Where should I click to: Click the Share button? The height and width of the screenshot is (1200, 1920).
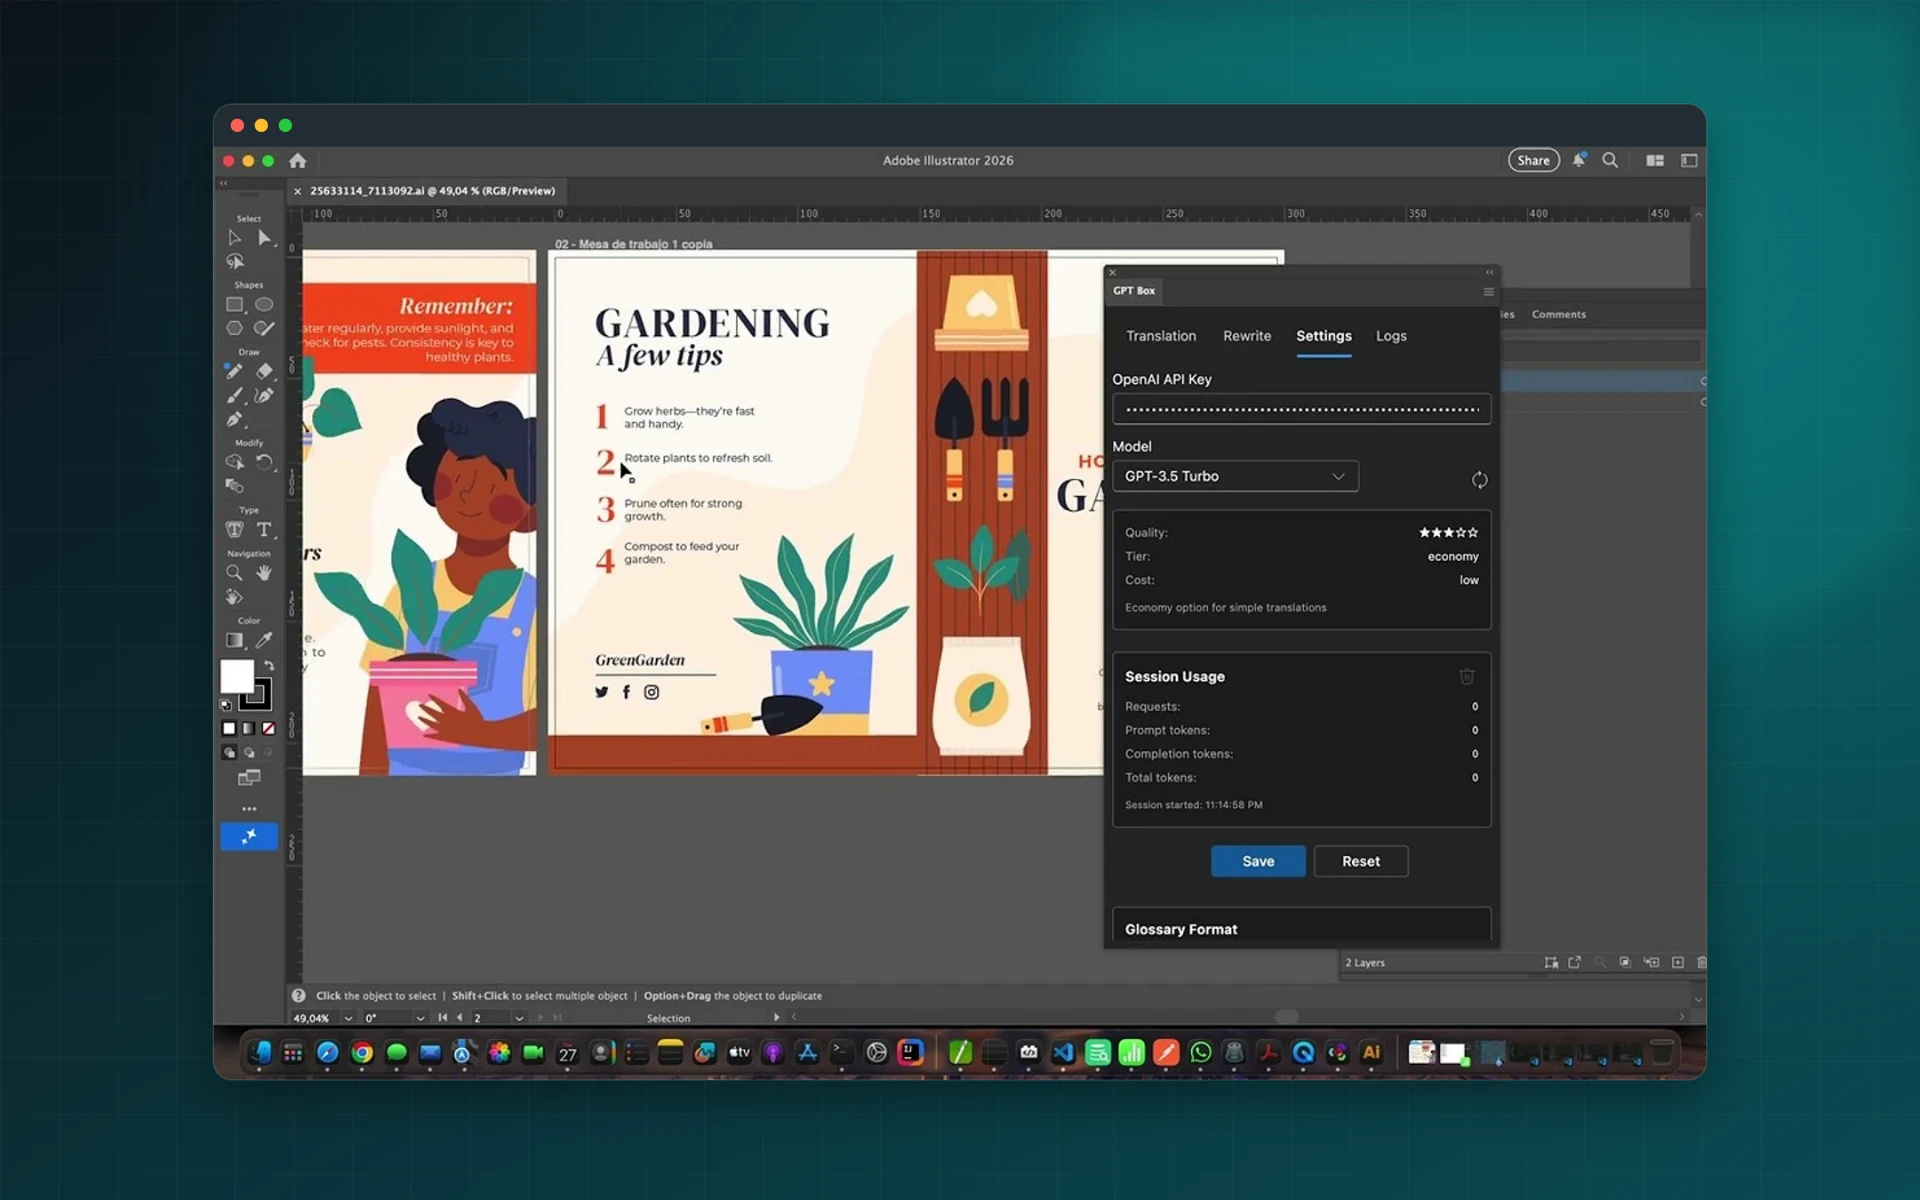[x=1533, y=160]
